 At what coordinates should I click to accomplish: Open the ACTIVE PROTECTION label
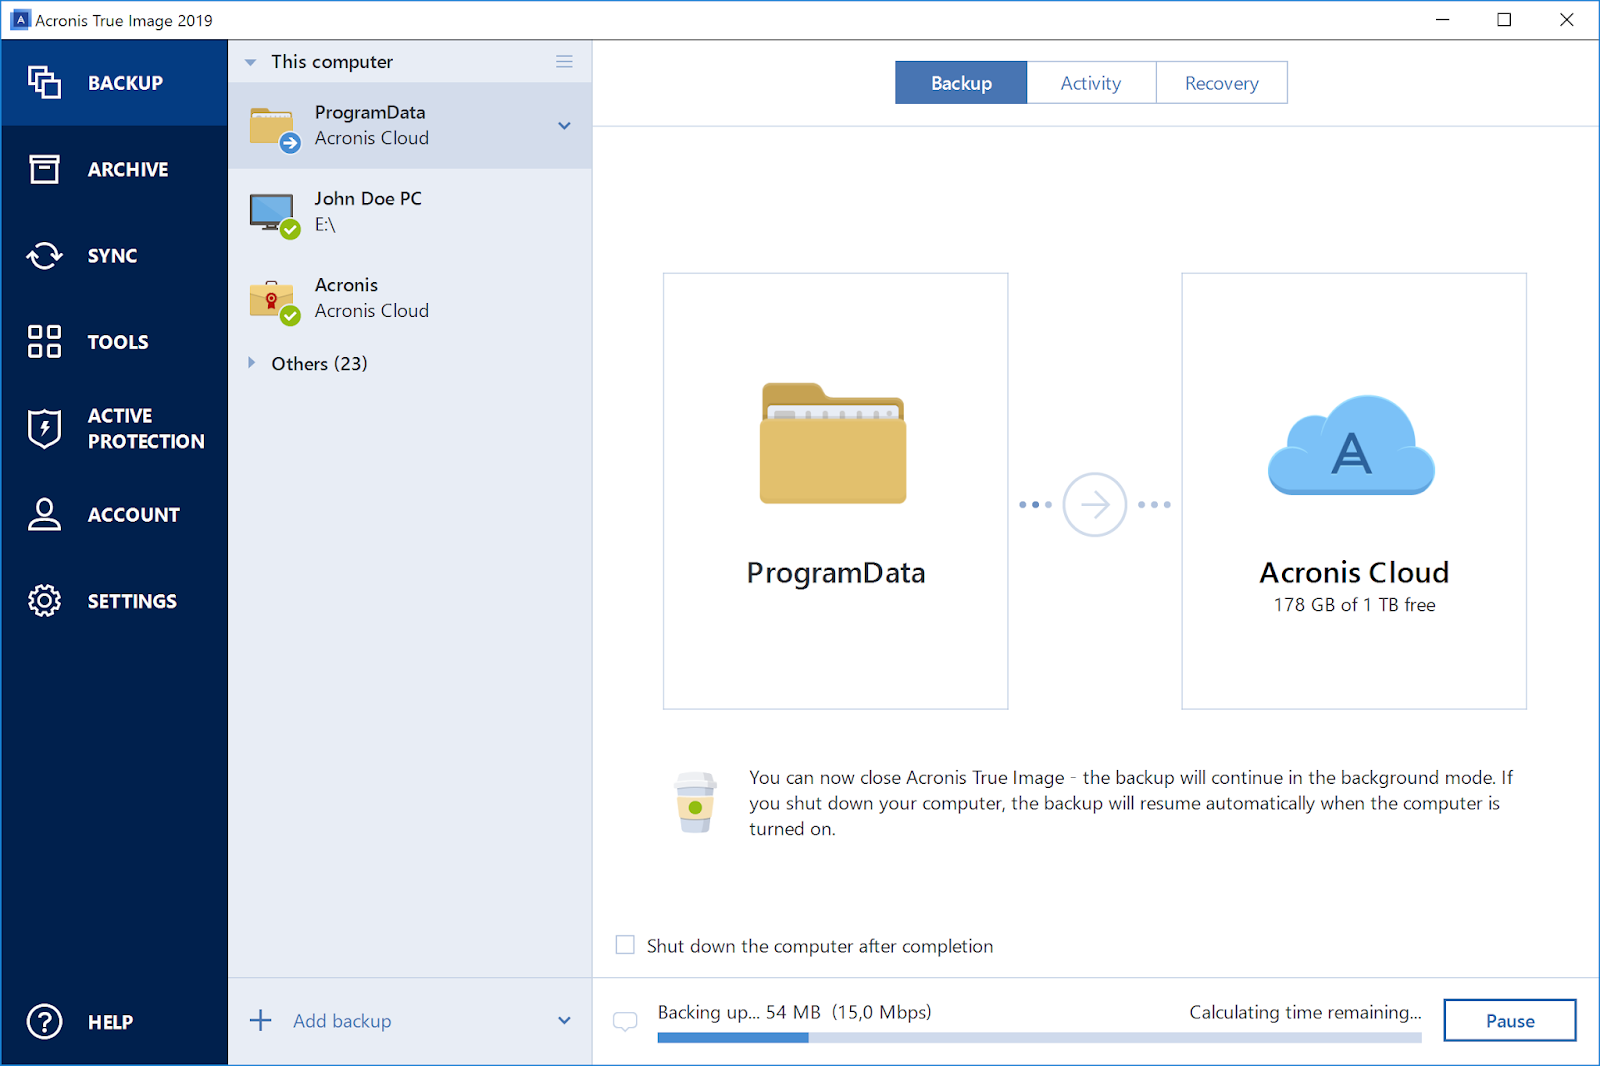pyautogui.click(x=146, y=428)
